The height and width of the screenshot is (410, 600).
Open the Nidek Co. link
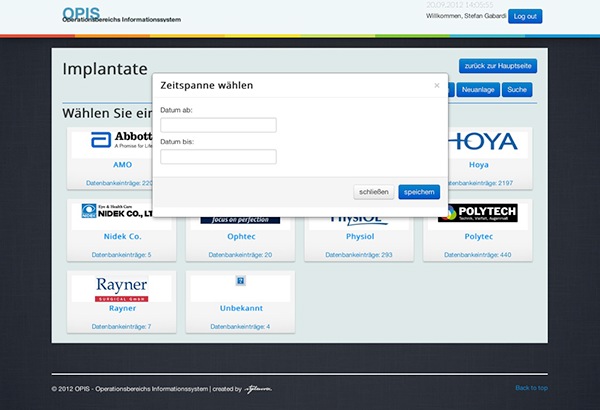click(x=122, y=237)
